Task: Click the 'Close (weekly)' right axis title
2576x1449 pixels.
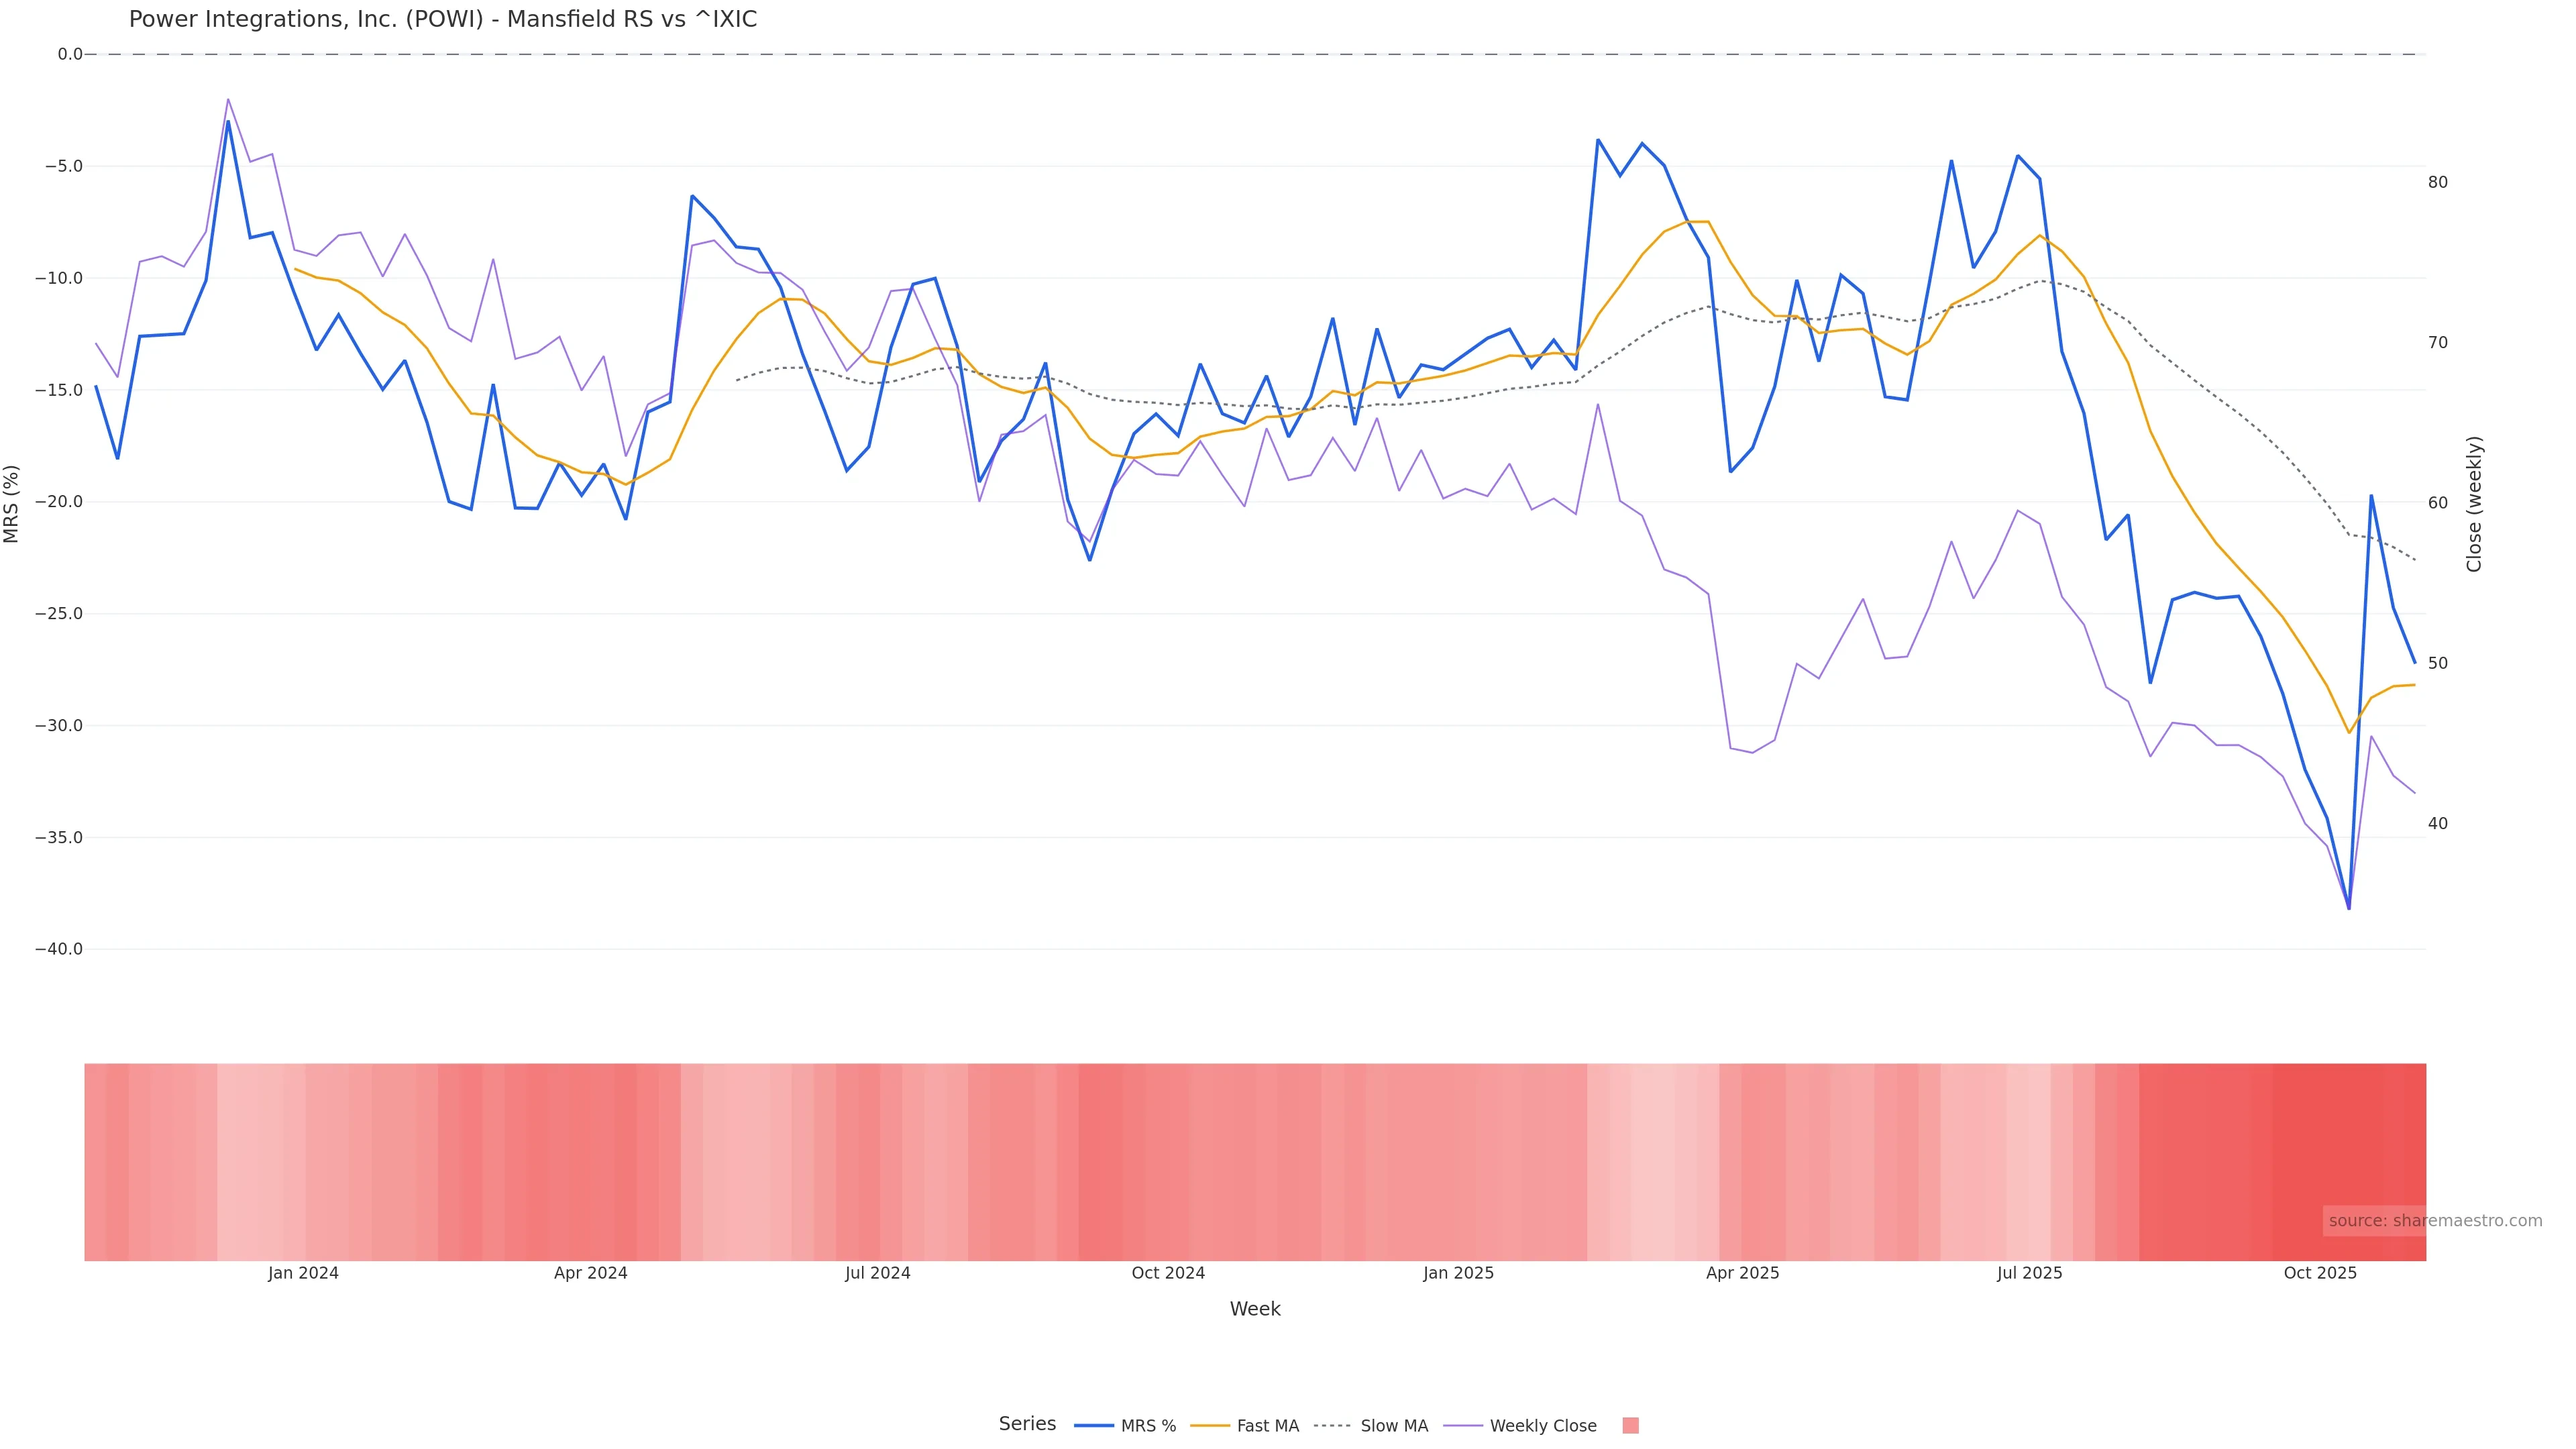Action: point(2474,503)
